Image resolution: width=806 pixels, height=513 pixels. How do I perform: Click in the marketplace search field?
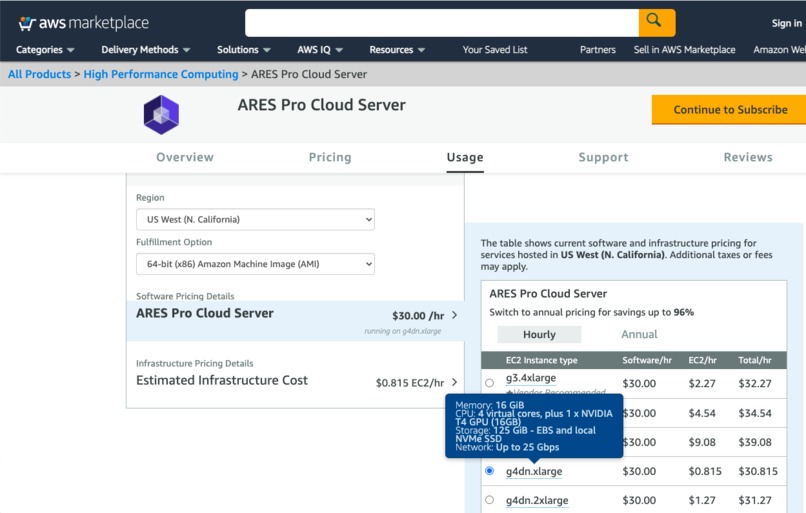tap(442, 23)
